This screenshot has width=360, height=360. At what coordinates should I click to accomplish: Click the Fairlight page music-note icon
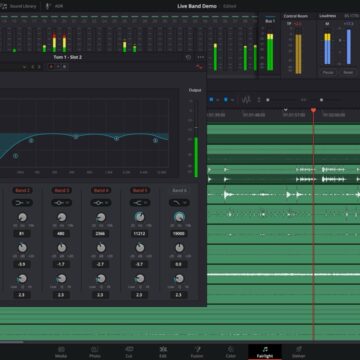pyautogui.click(x=265, y=349)
